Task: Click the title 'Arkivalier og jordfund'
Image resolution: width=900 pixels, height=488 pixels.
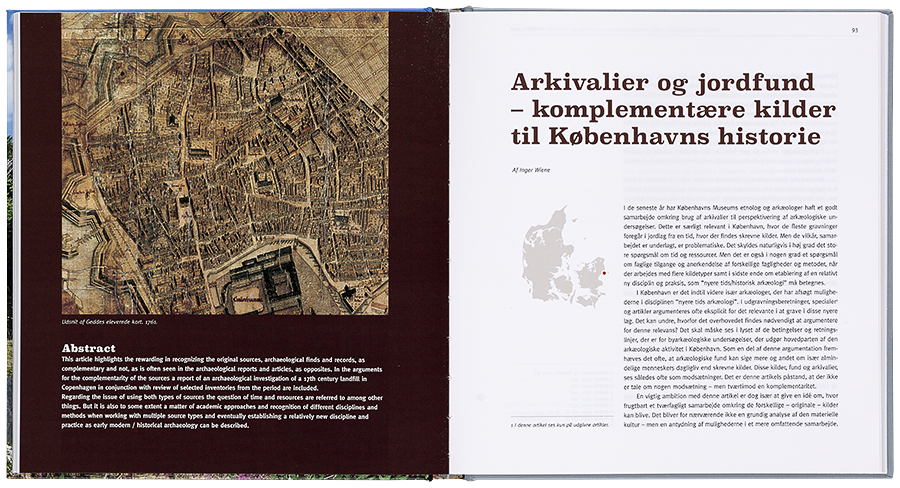Action: click(x=662, y=83)
